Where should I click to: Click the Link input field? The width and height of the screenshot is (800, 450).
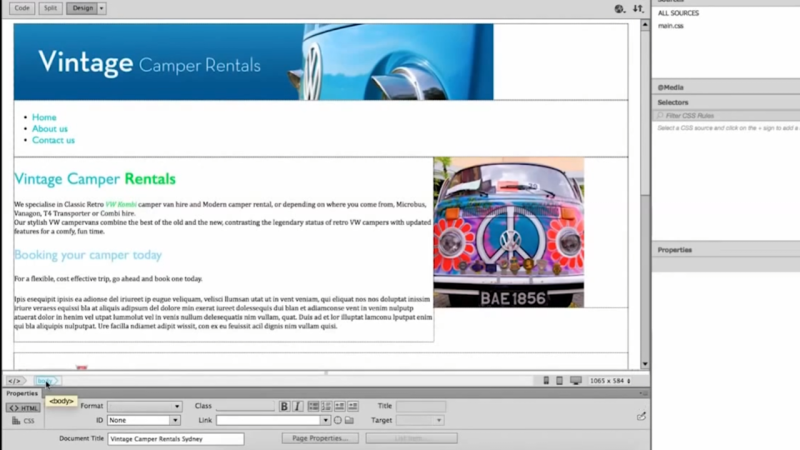[x=268, y=420]
